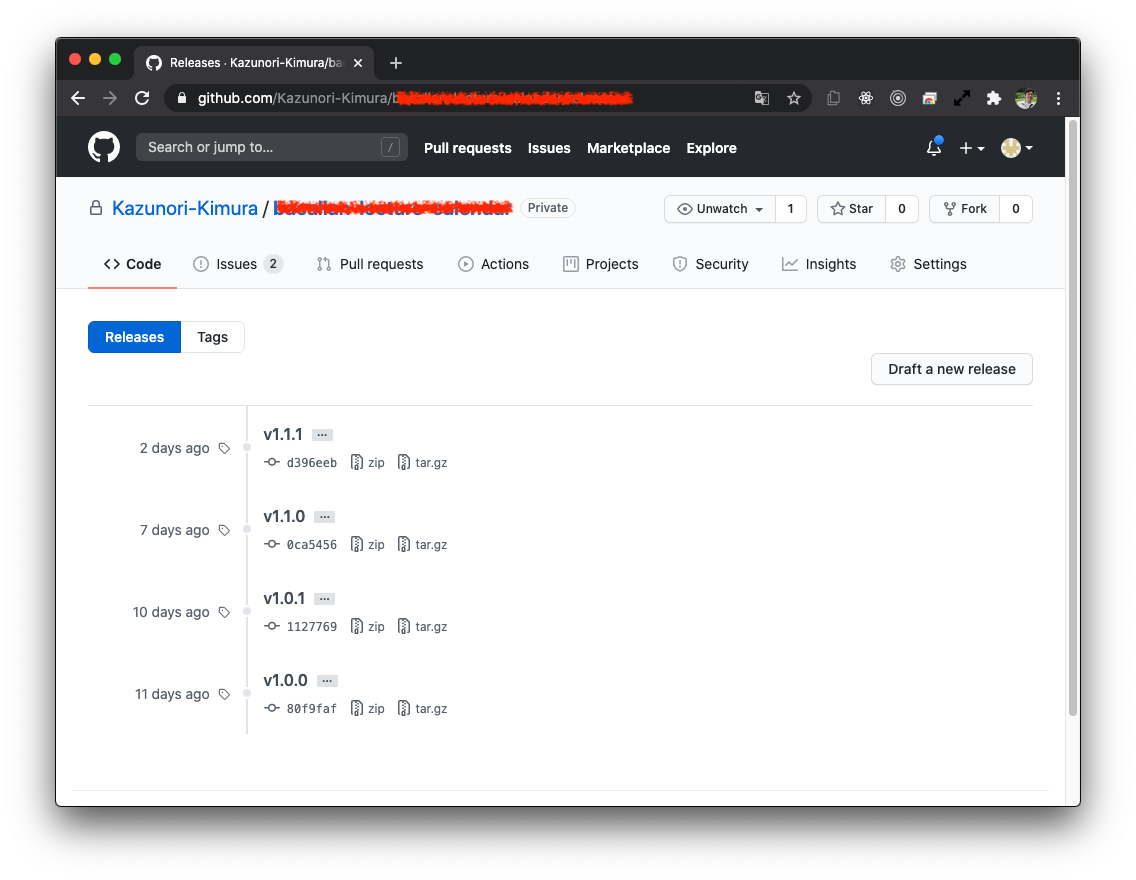The width and height of the screenshot is (1136, 880).
Task: Open Issues in top navigation
Action: click(548, 148)
